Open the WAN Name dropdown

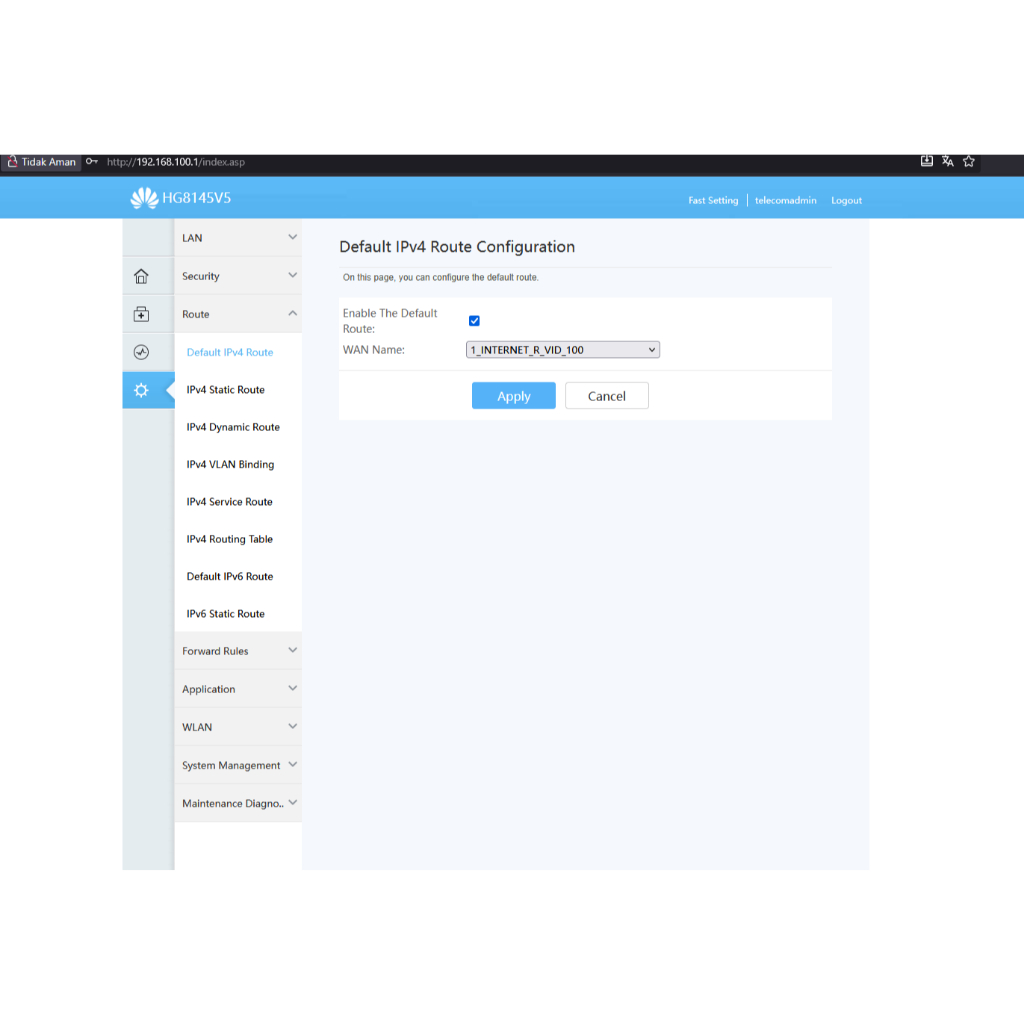pos(562,350)
